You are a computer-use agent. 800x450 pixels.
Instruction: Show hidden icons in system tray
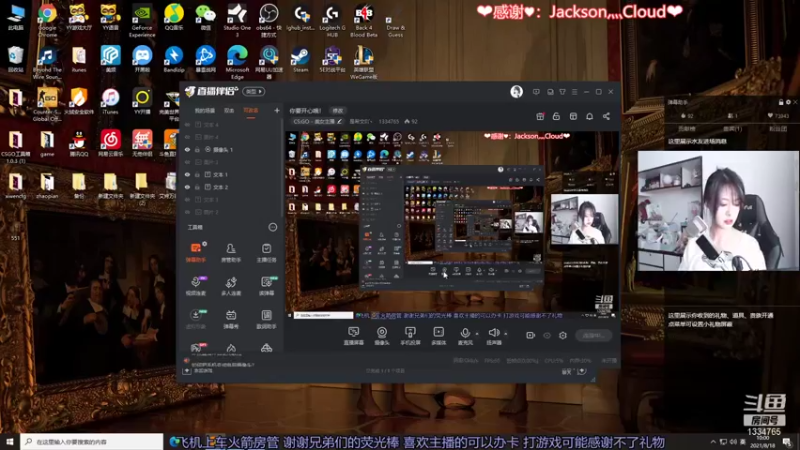pos(713,441)
